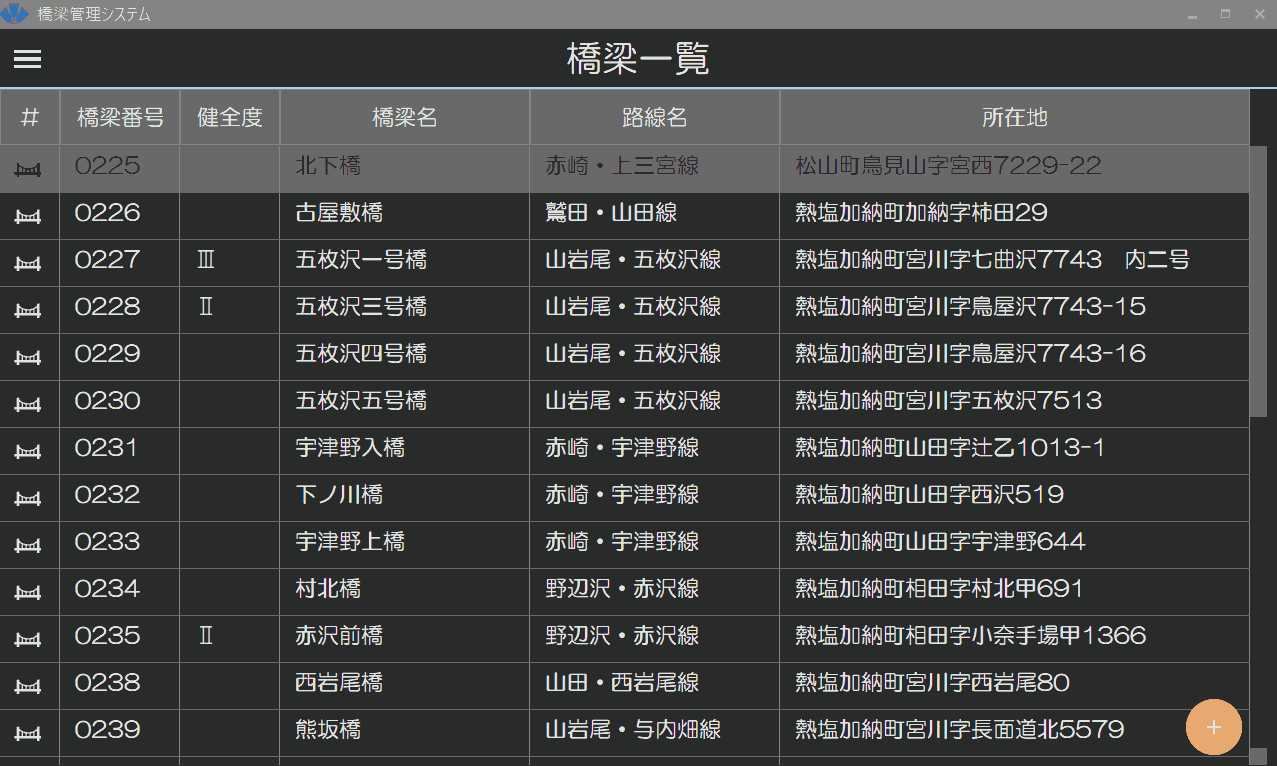Screen dimensions: 1277x766
Task: Open bridge entry 五枚沢一号橋
Action: 361,261
